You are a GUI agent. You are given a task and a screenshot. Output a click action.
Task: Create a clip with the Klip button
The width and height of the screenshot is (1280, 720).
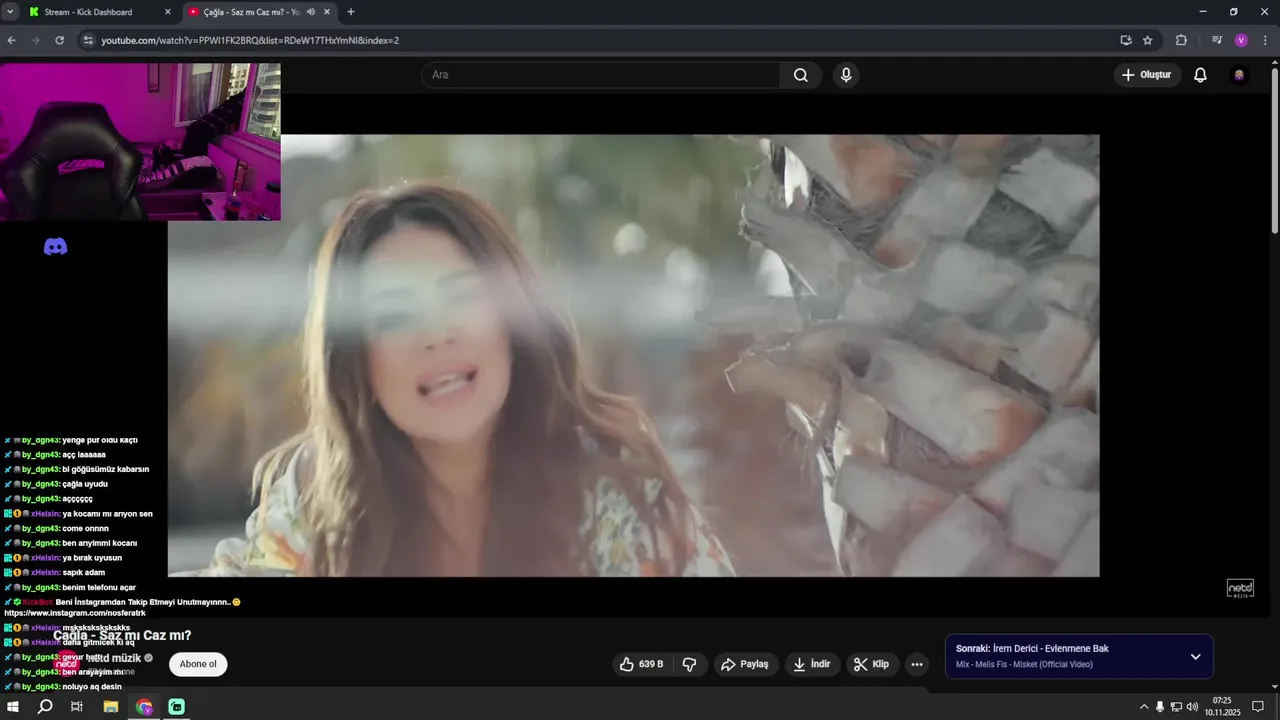(871, 664)
